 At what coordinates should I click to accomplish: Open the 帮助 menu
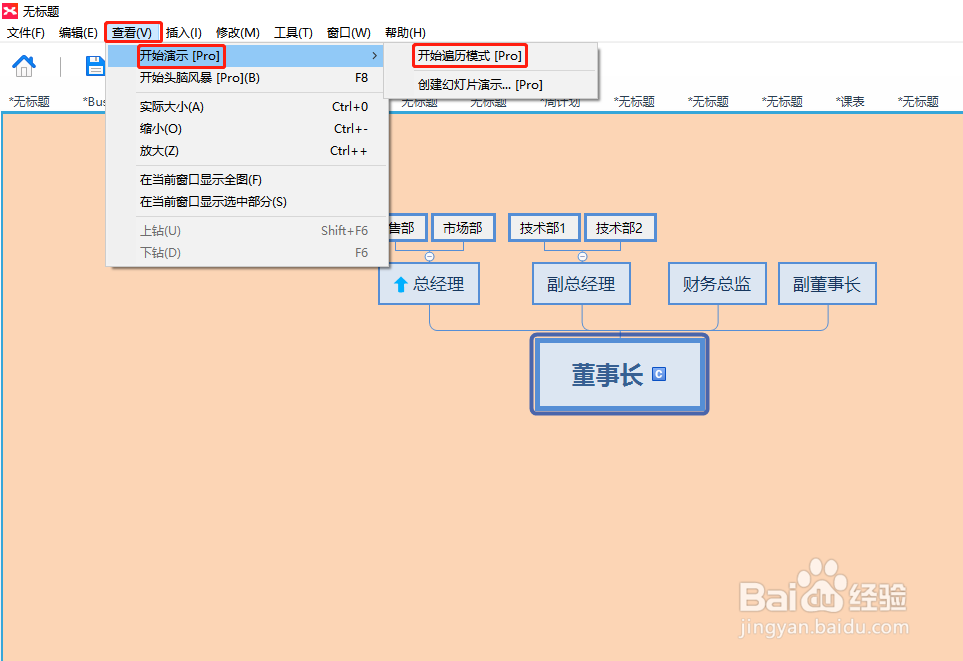pos(404,32)
